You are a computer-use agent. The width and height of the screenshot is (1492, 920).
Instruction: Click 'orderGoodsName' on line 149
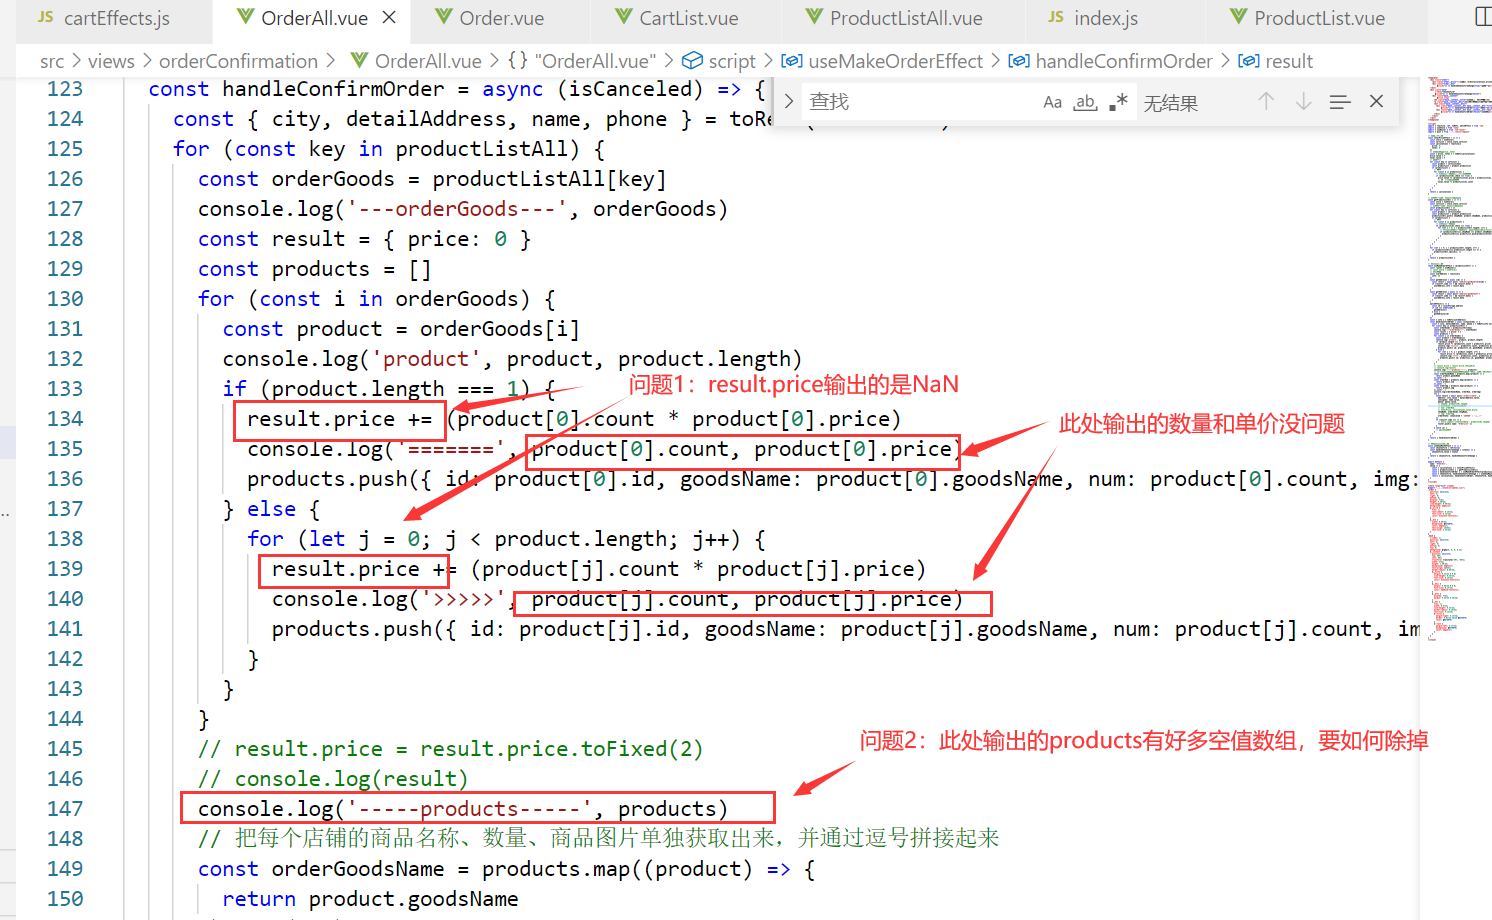[358, 869]
